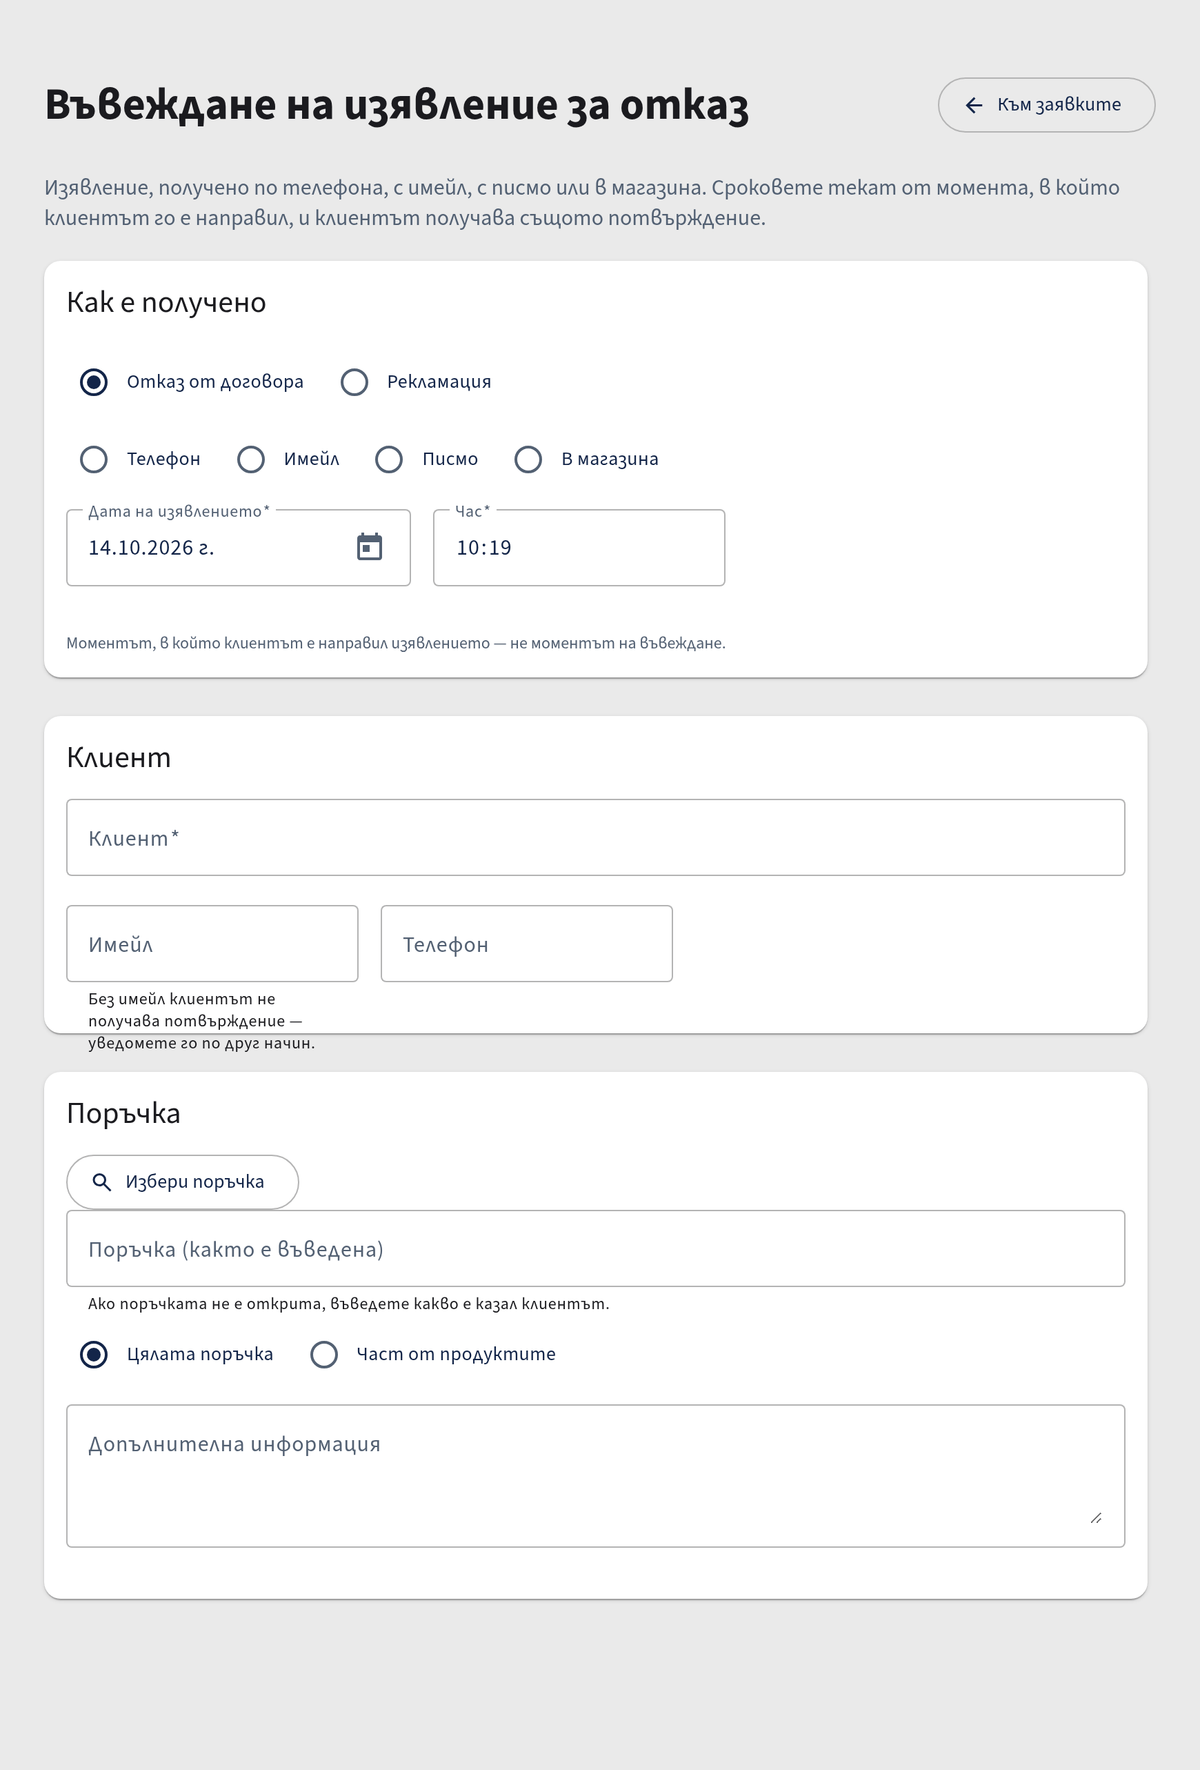Click the Допълнителна информация text area

(596, 1476)
